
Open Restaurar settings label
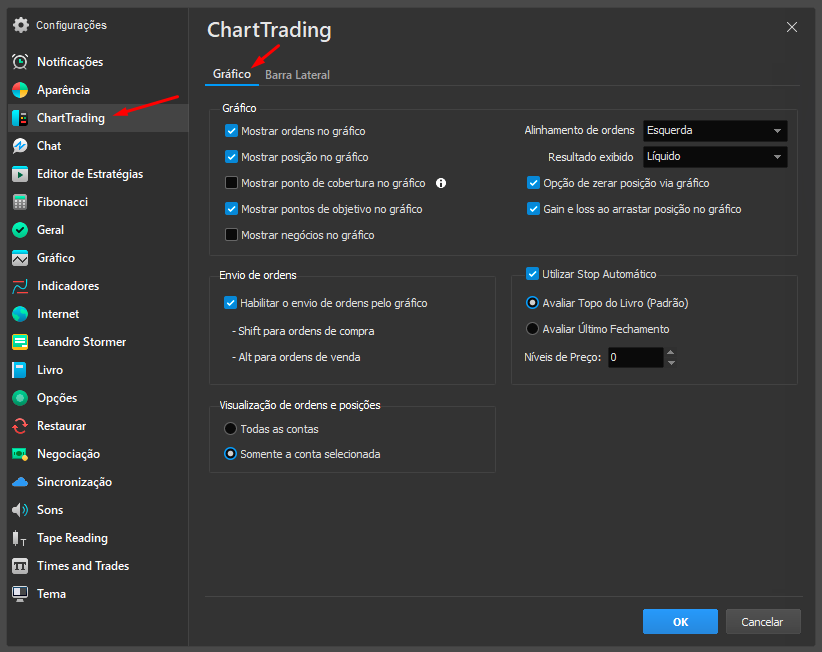click(61, 426)
